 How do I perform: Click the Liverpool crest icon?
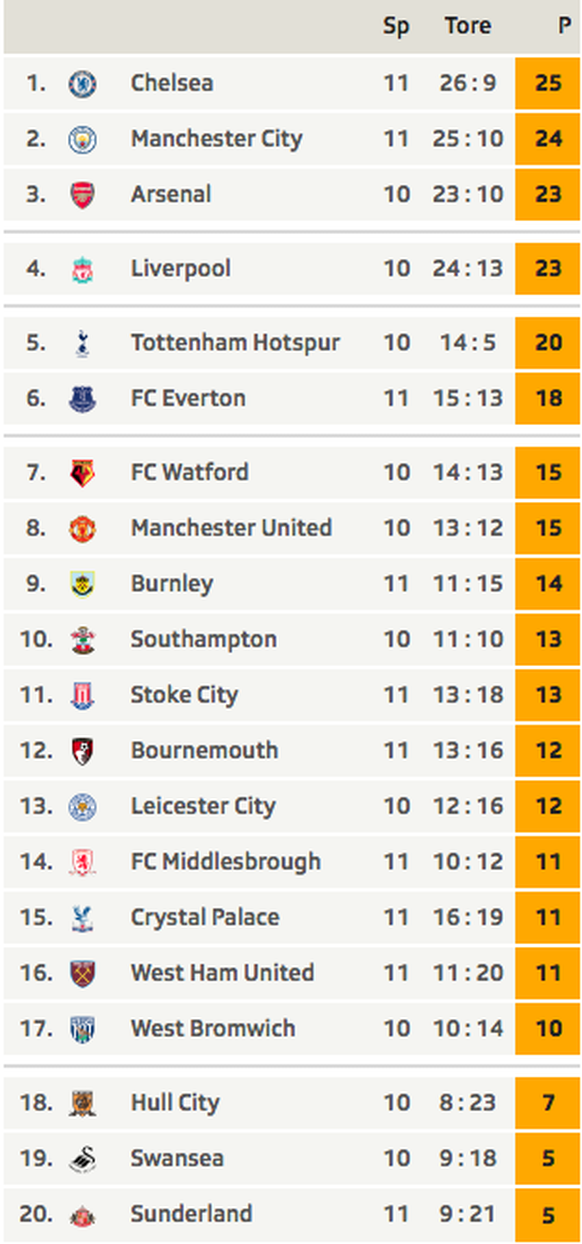(x=82, y=269)
